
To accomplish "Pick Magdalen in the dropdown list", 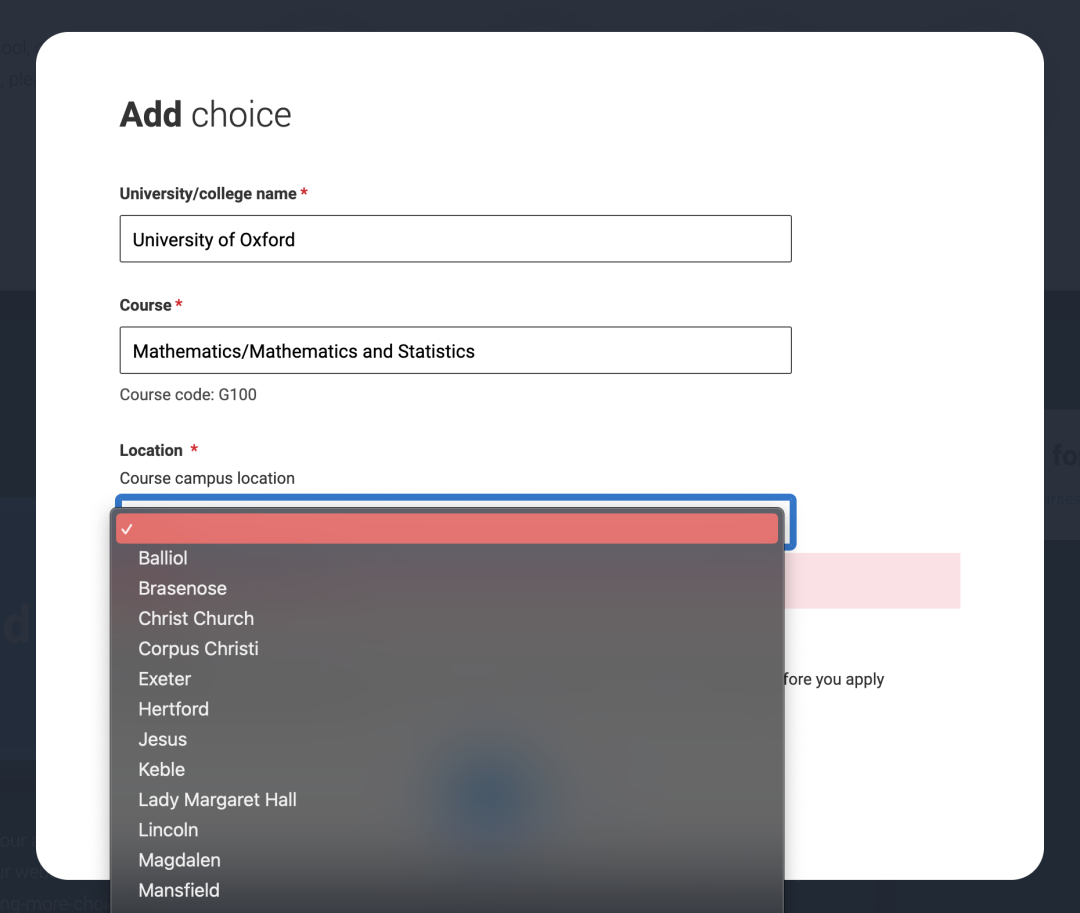I will [447, 861].
